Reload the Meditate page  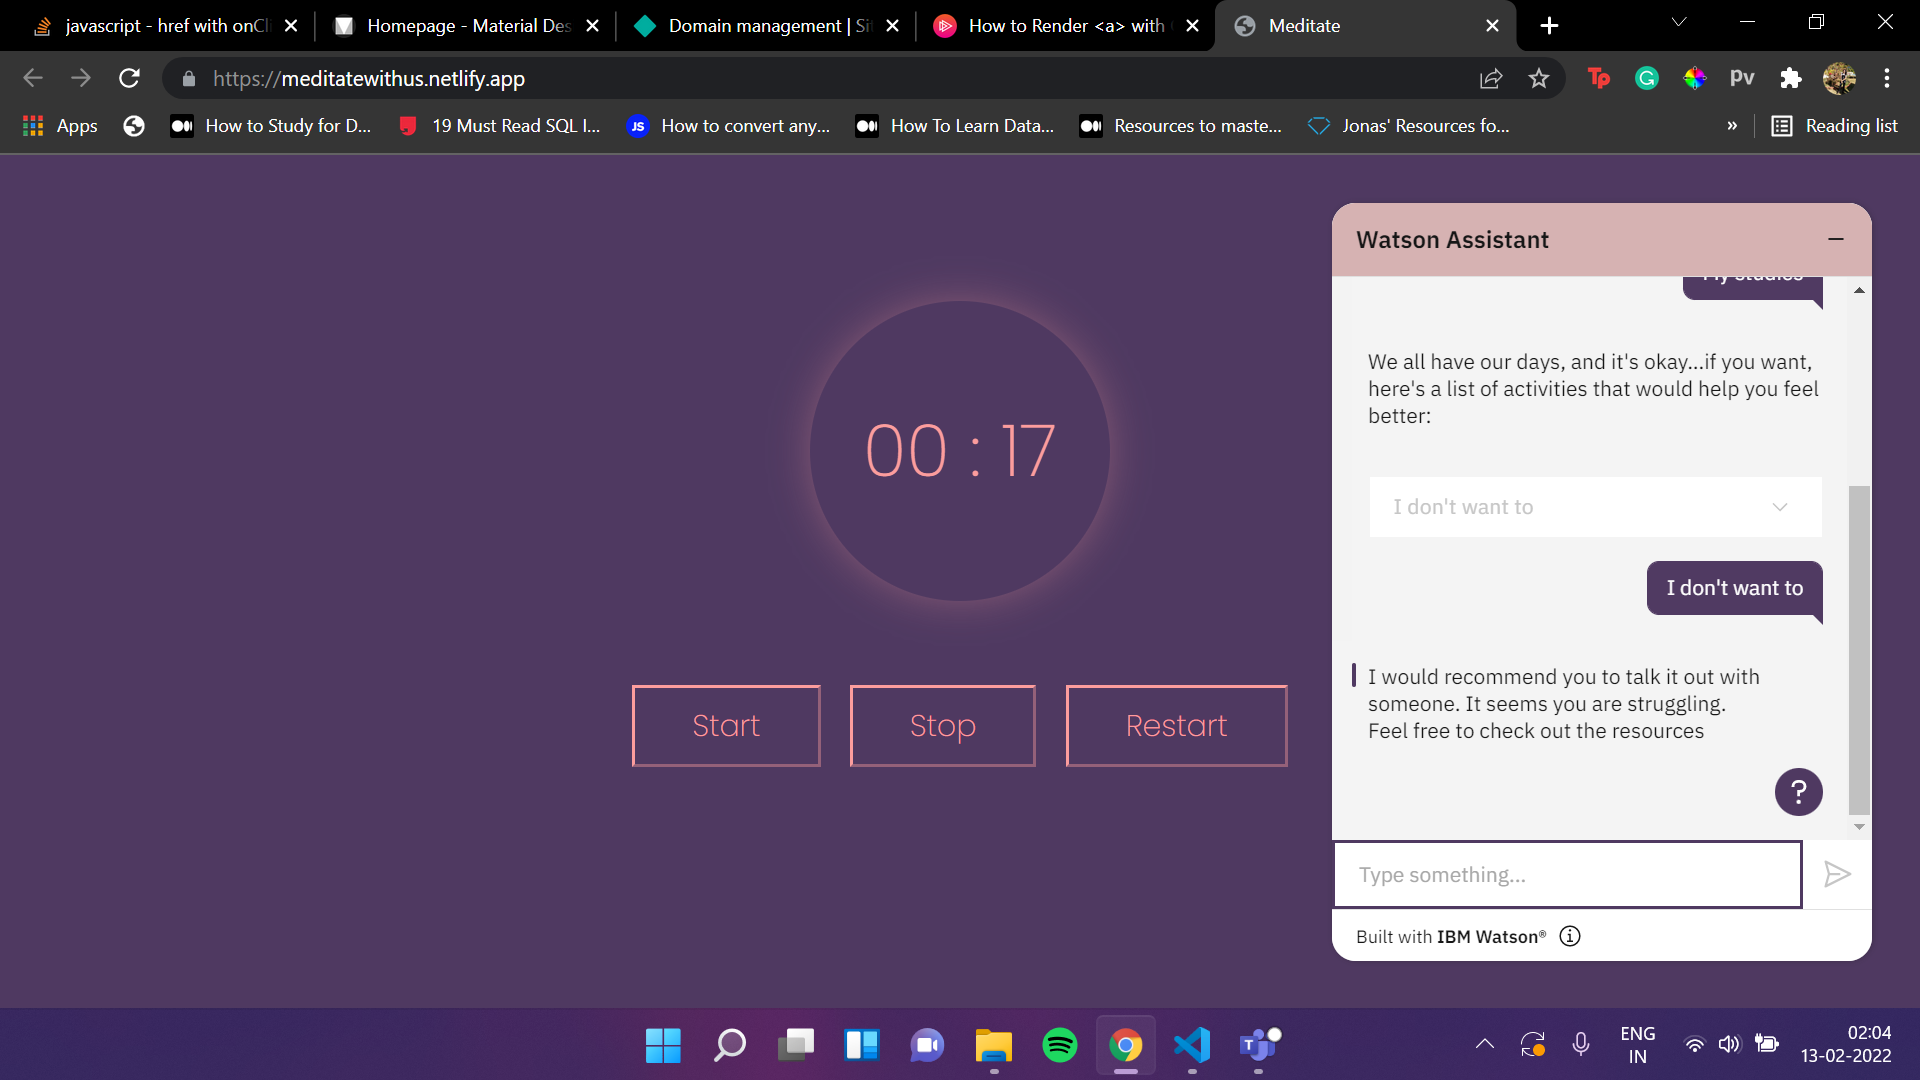tap(129, 78)
